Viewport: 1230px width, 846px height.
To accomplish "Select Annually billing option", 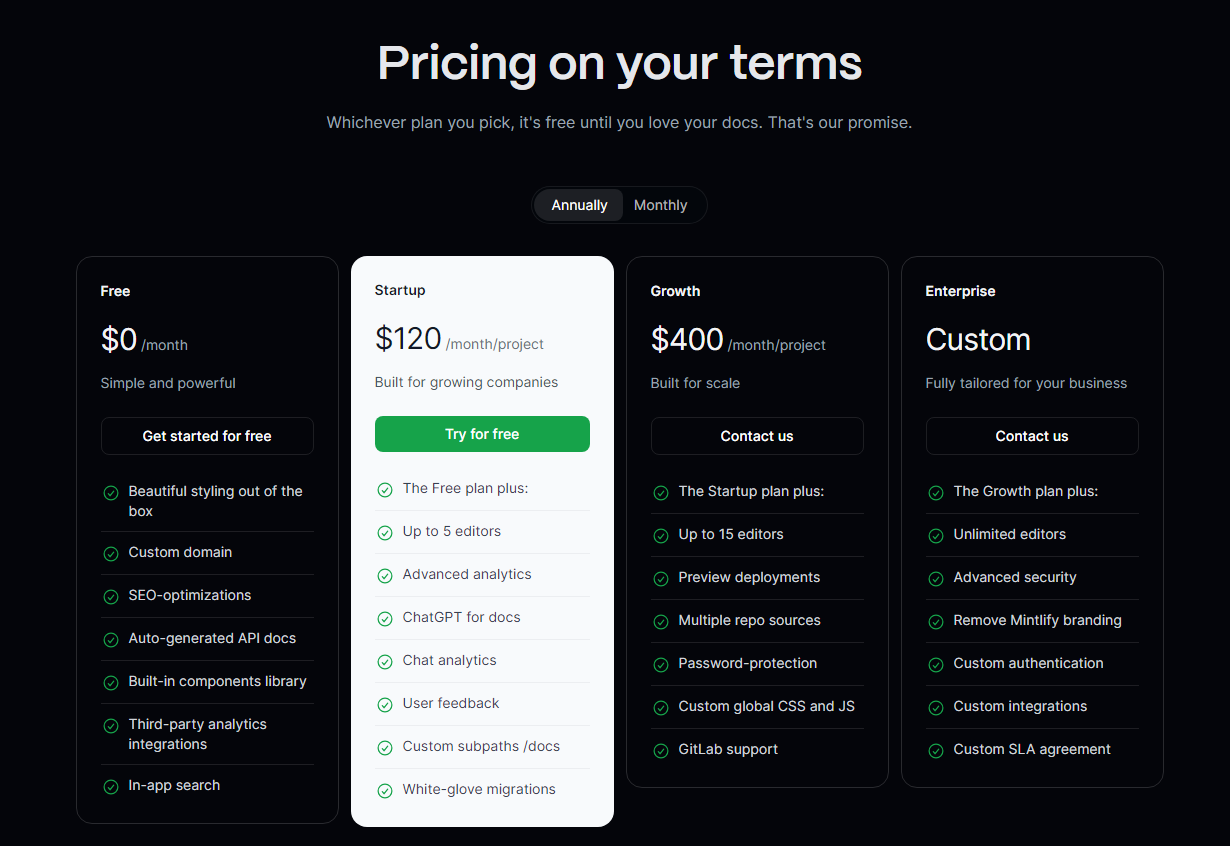I will click(x=579, y=205).
